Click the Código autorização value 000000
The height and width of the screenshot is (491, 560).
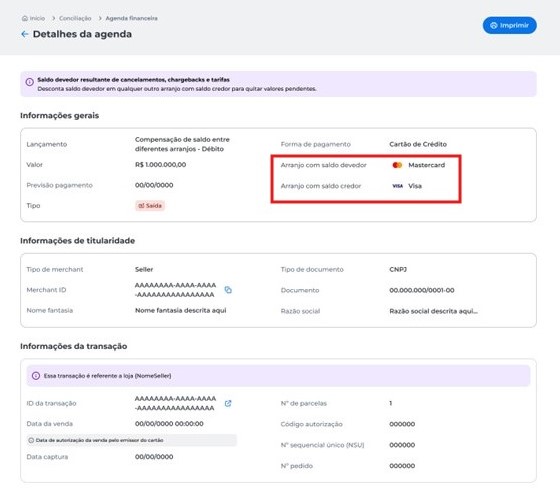(x=402, y=424)
